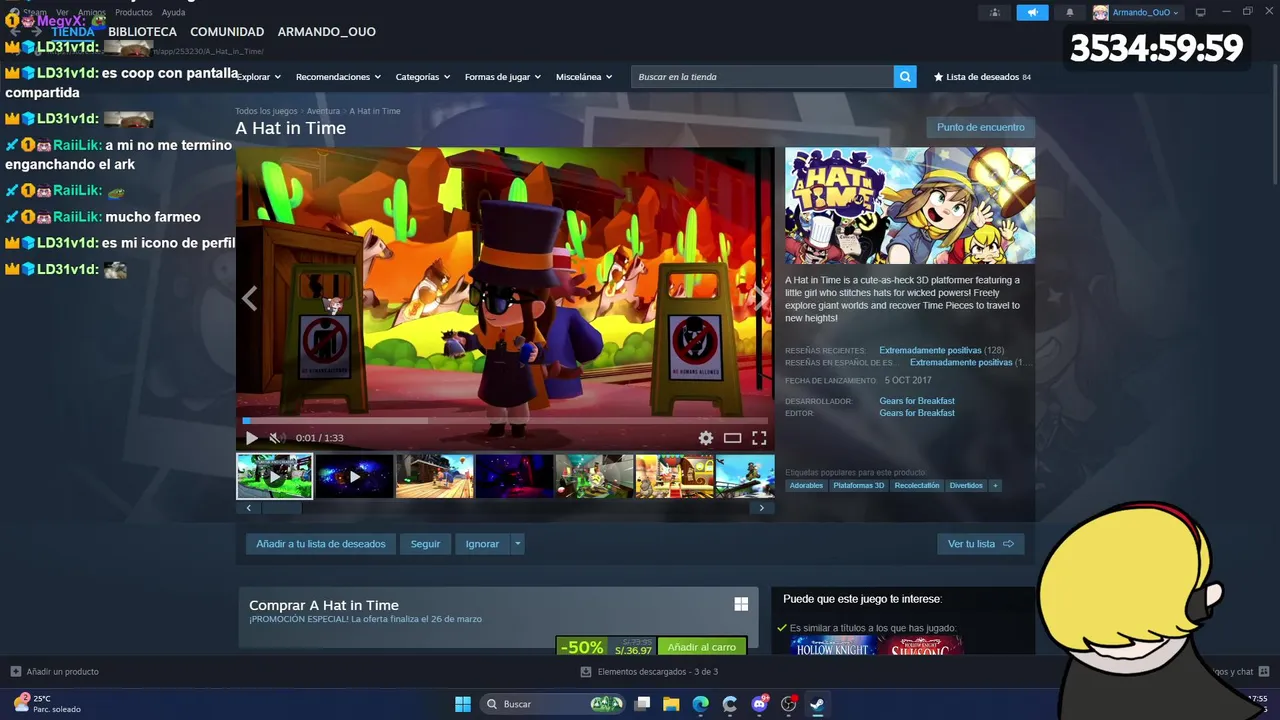Expand the Ignorar options arrow
The width and height of the screenshot is (1280, 720).
(x=517, y=544)
